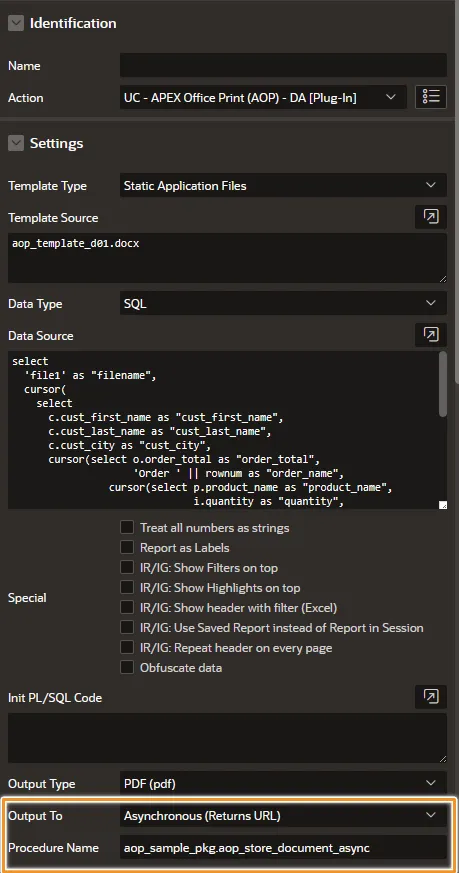Click the Data Source resize handle
This screenshot has width=459, height=873.
[443, 505]
